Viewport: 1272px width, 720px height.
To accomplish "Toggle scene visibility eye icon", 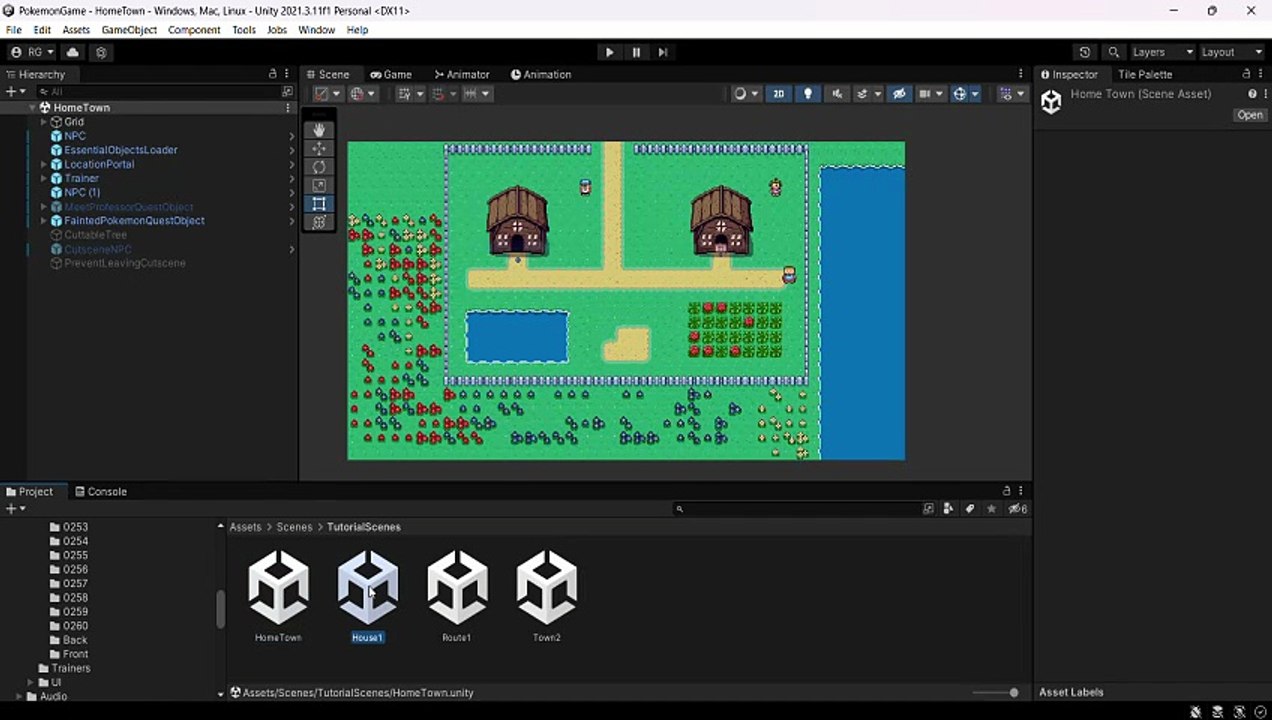I will [899, 93].
